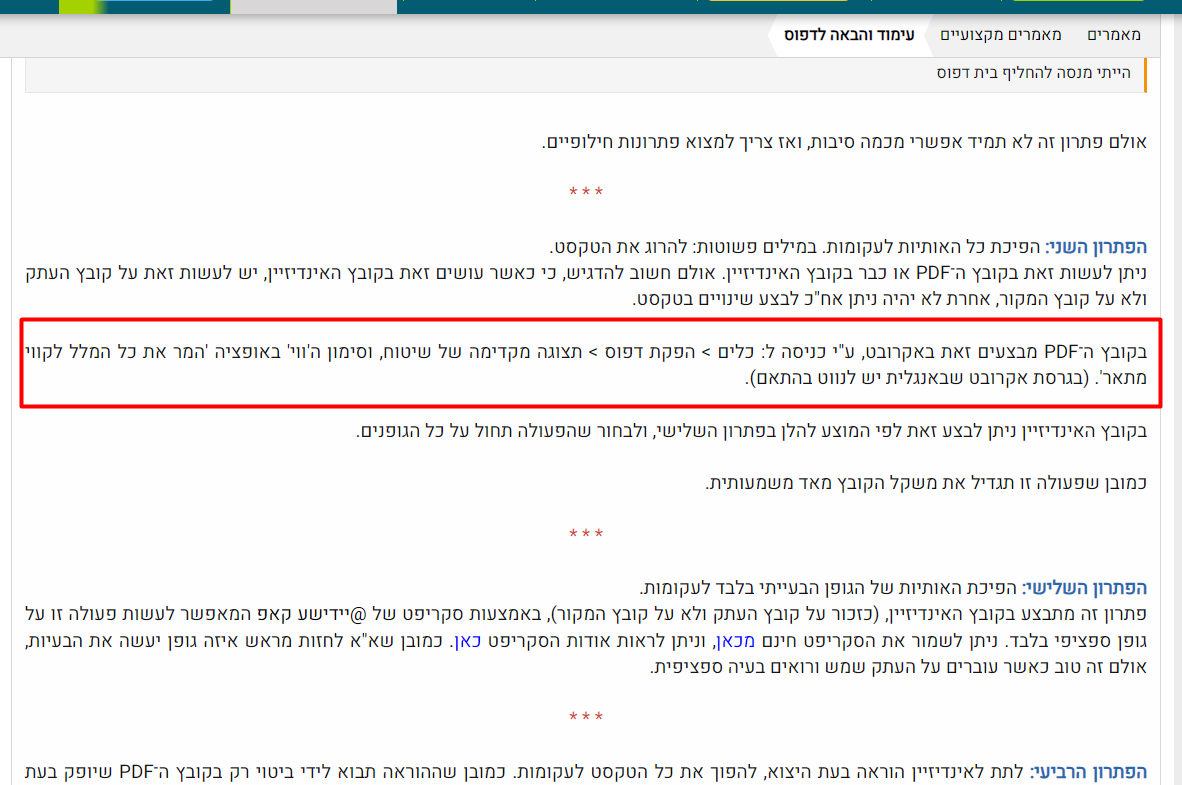Open the מכאן download link for the script
Viewport: 1182px width, 785px height.
coord(735,640)
